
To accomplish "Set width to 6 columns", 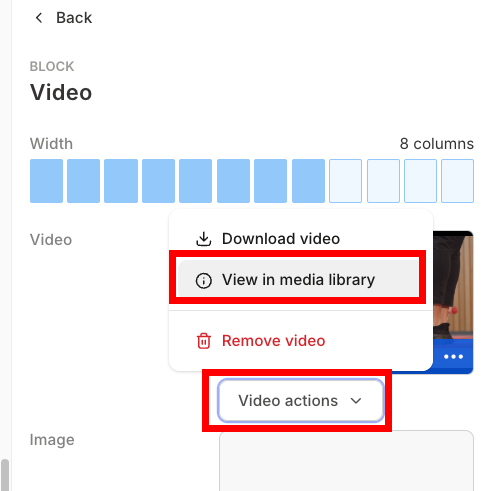I will 233,181.
